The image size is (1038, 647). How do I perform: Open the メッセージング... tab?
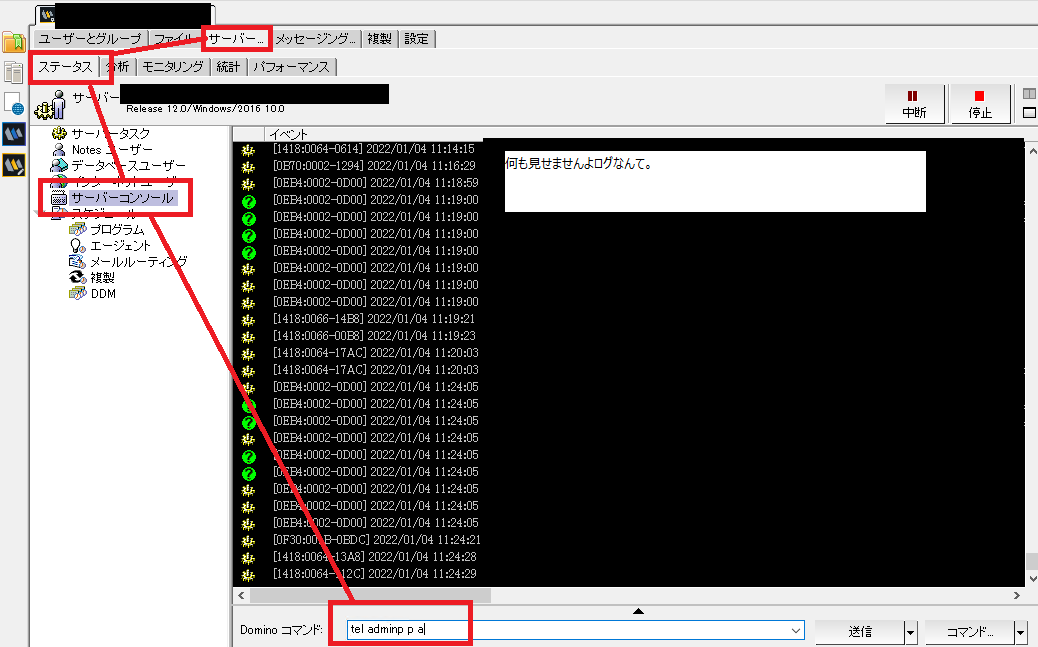[316, 39]
